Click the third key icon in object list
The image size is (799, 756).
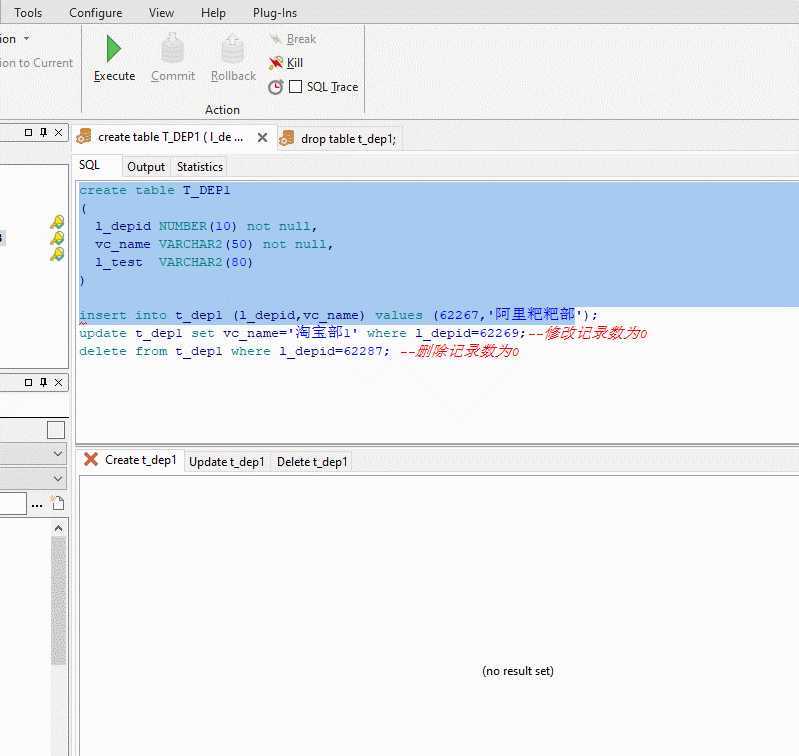[x=57, y=254]
